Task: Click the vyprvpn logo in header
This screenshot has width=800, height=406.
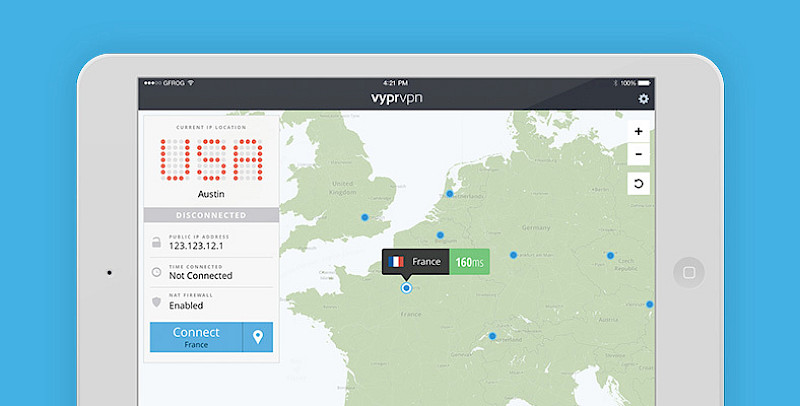Action: point(396,98)
